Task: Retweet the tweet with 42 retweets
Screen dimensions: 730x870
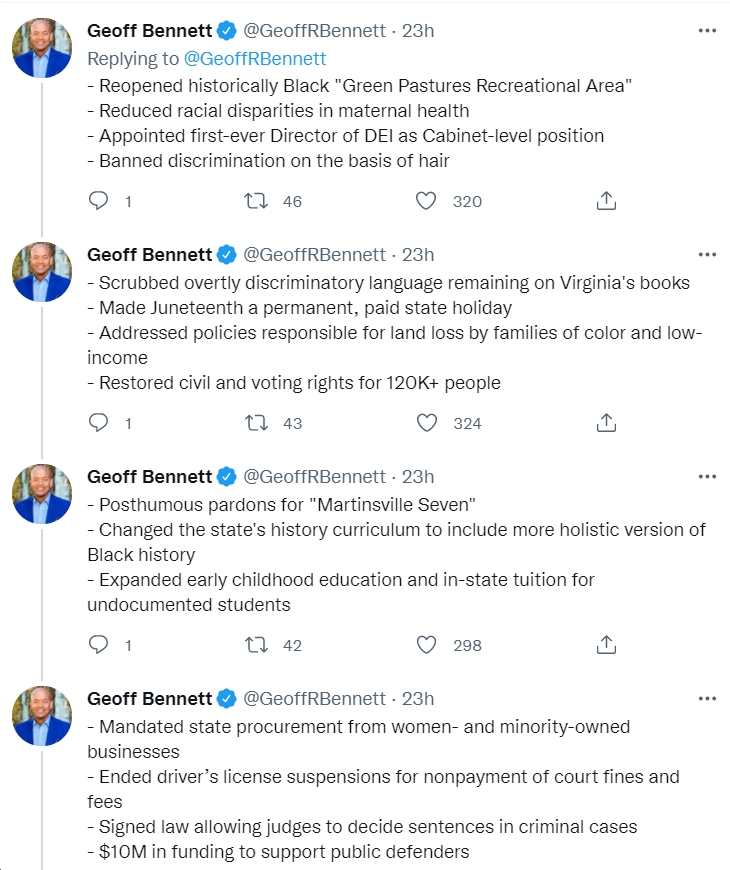Action: [256, 645]
